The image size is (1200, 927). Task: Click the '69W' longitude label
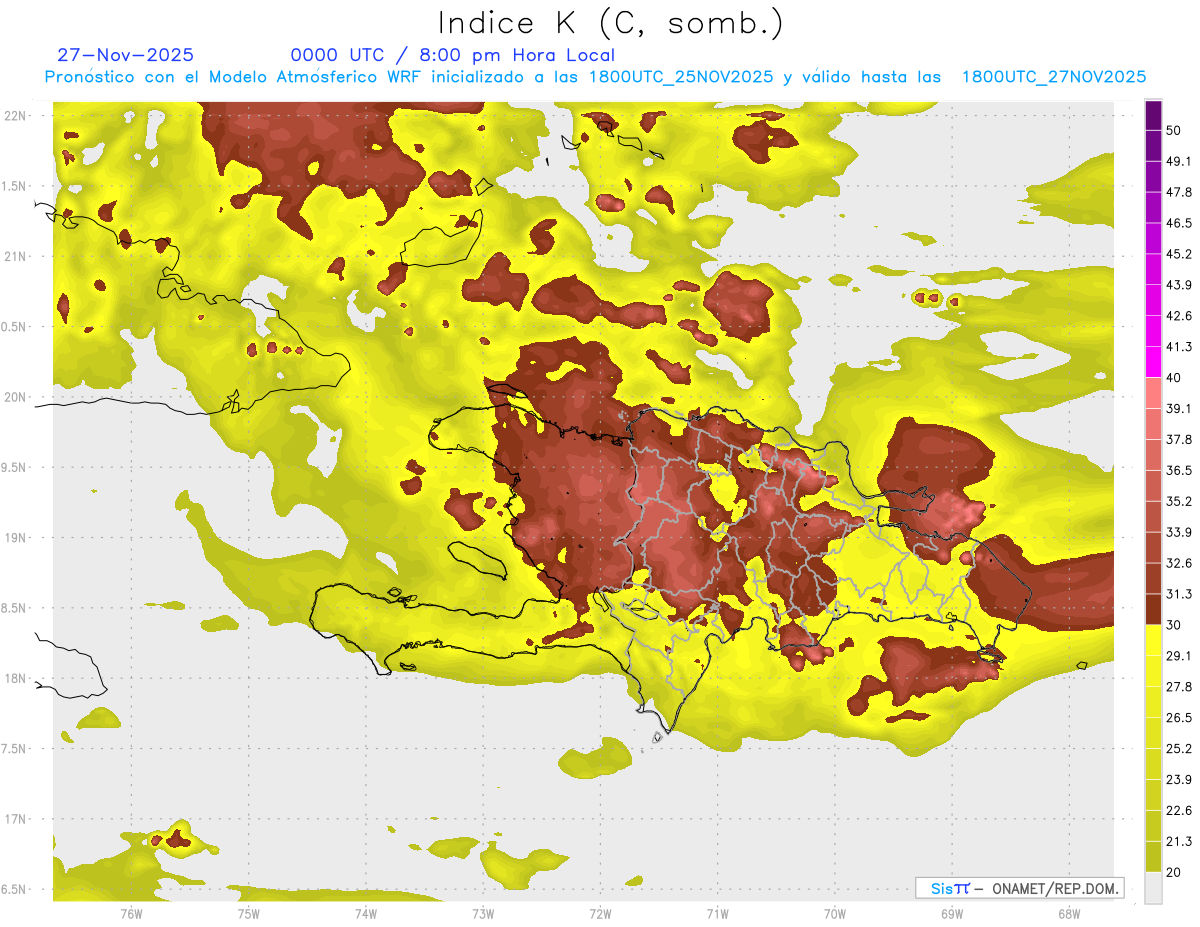tap(952, 914)
